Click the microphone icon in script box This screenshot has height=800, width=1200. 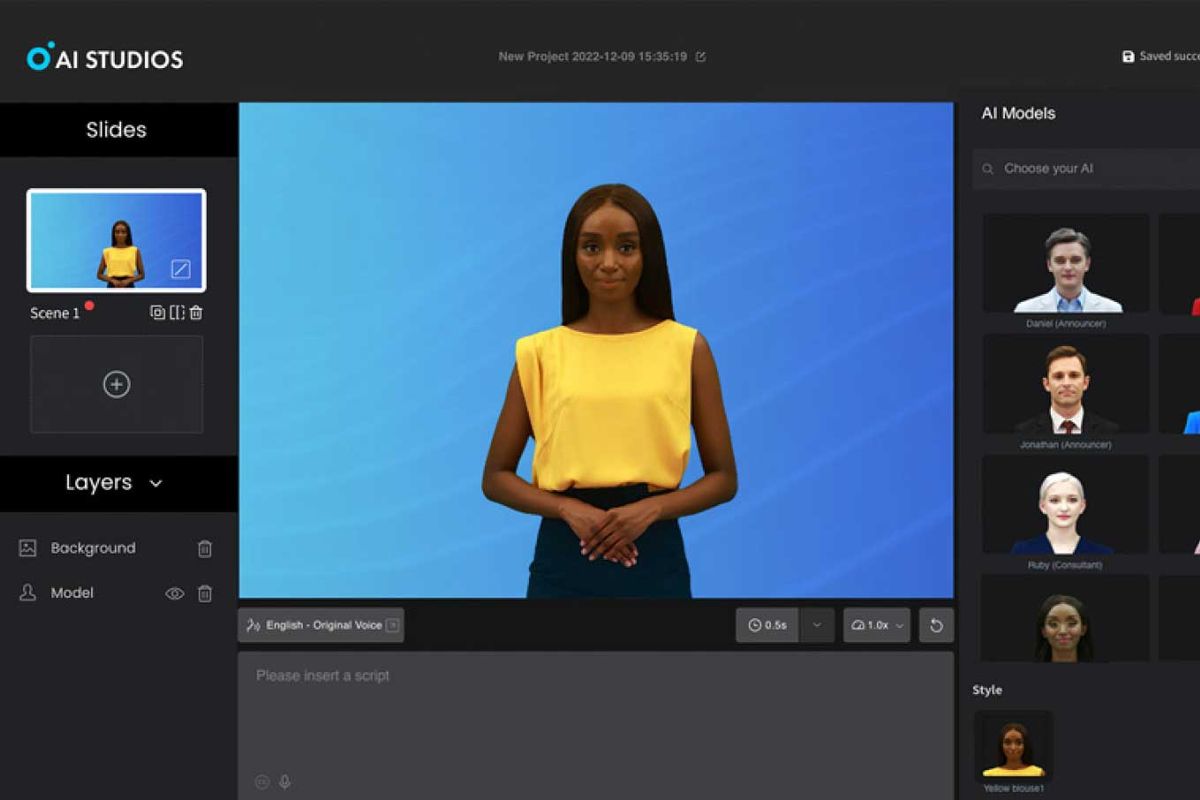[285, 782]
